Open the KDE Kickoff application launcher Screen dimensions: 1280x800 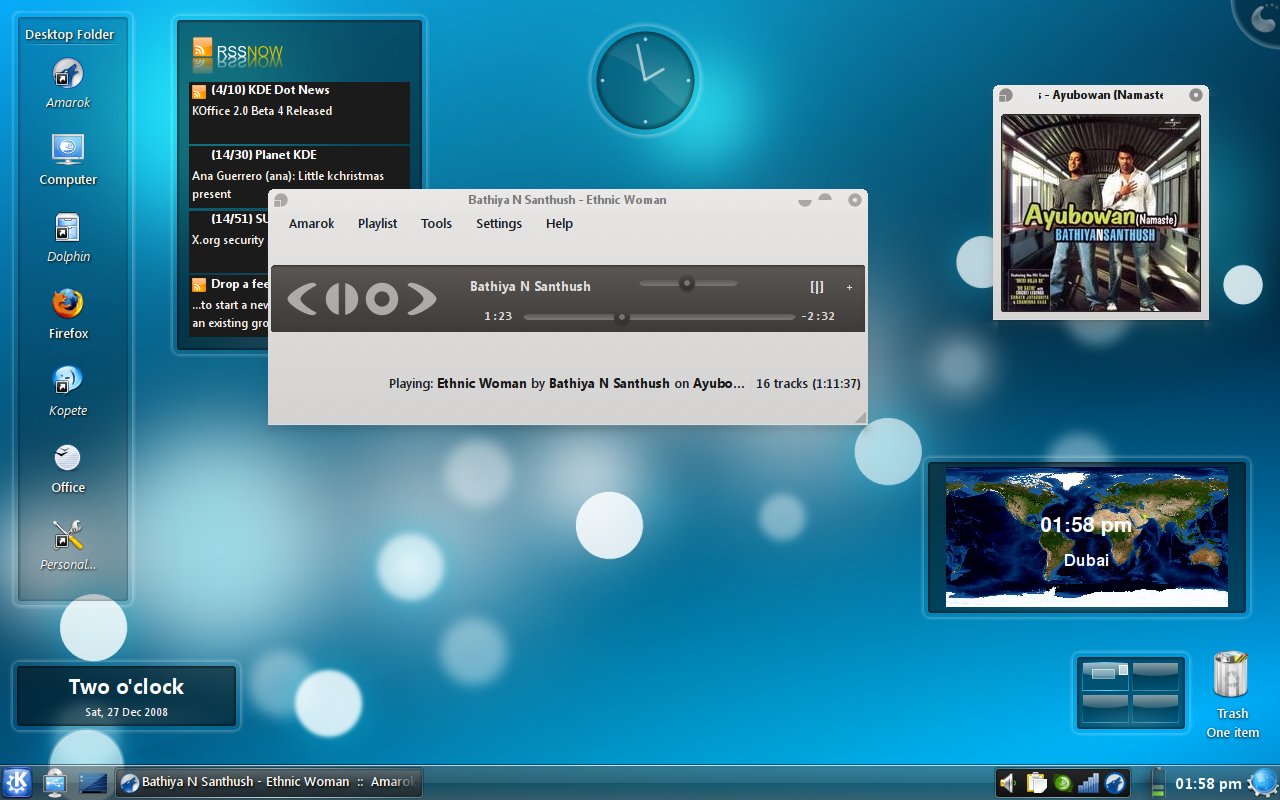17,782
